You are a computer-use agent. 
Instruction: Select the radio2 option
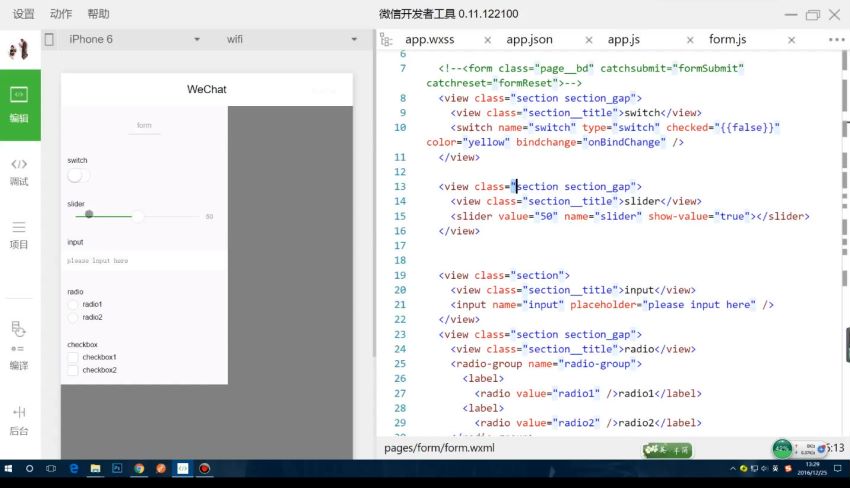(x=73, y=318)
